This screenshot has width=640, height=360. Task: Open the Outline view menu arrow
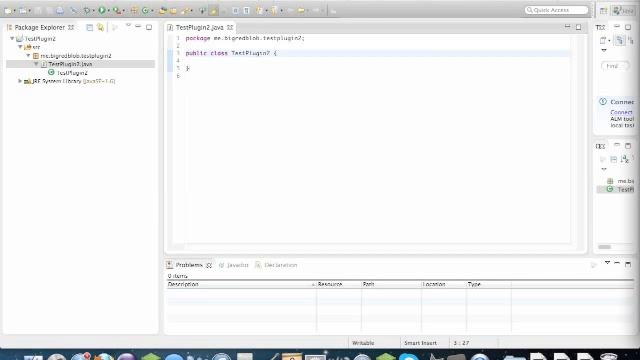pos(604,169)
